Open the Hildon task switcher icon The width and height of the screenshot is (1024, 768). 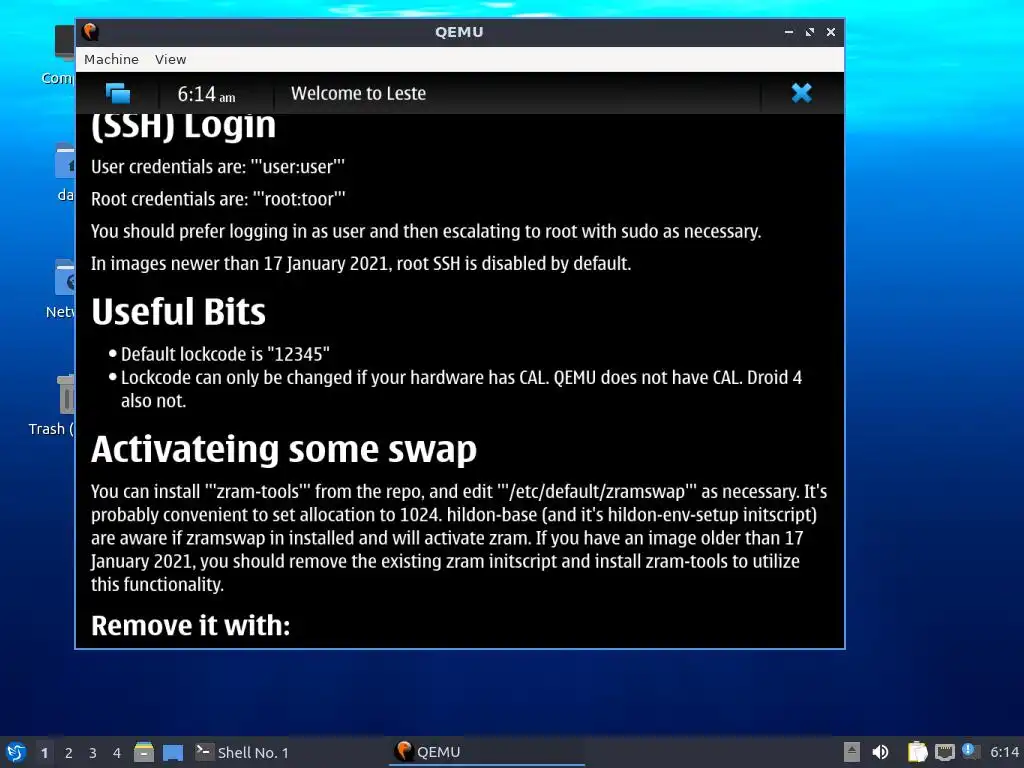(x=118, y=93)
